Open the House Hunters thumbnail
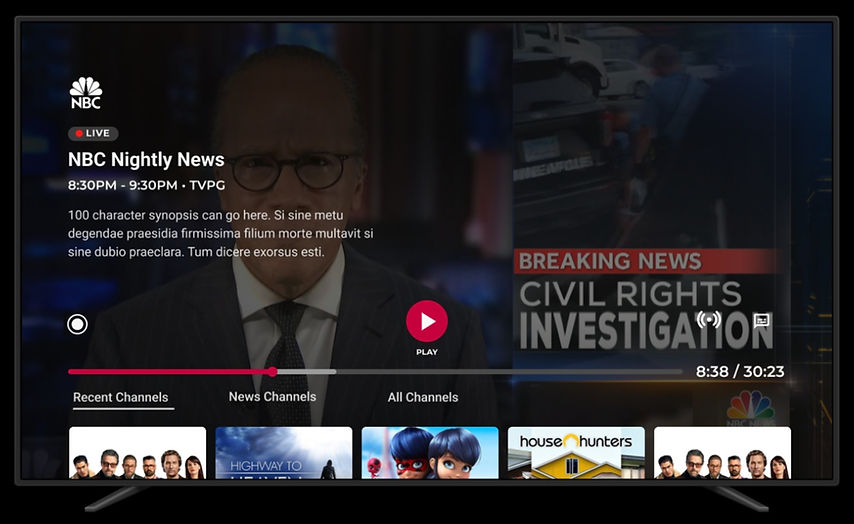 tap(576, 453)
